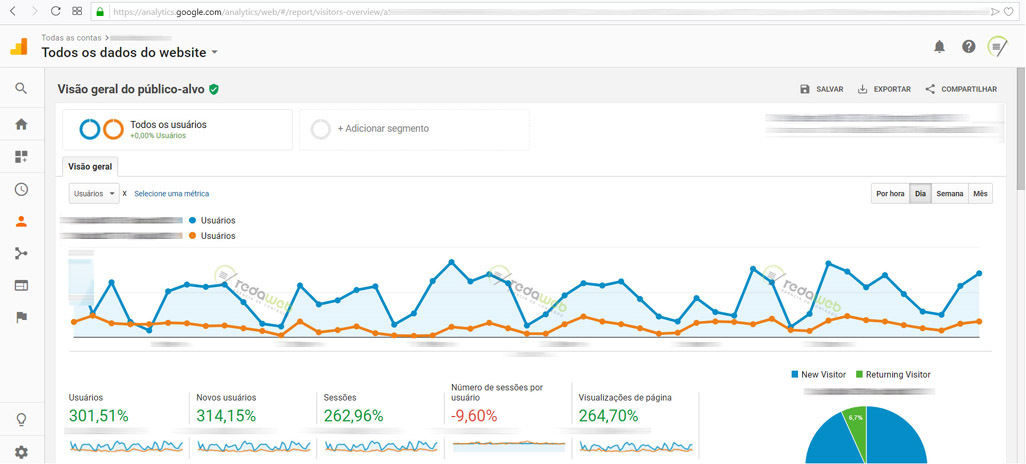Click the Número de sessões por usuário label
The height and width of the screenshot is (464, 1026).
point(497,392)
